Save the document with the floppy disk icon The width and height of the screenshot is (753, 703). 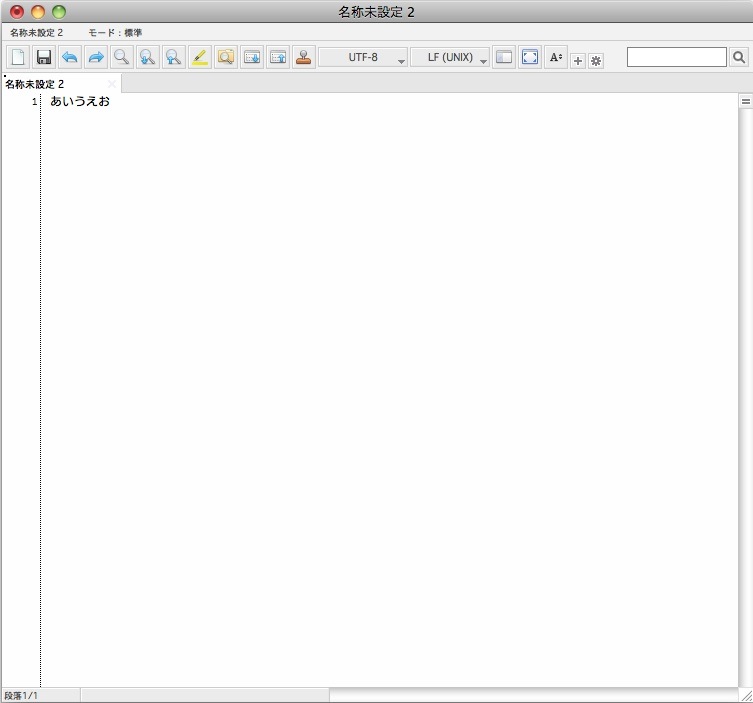pos(44,58)
